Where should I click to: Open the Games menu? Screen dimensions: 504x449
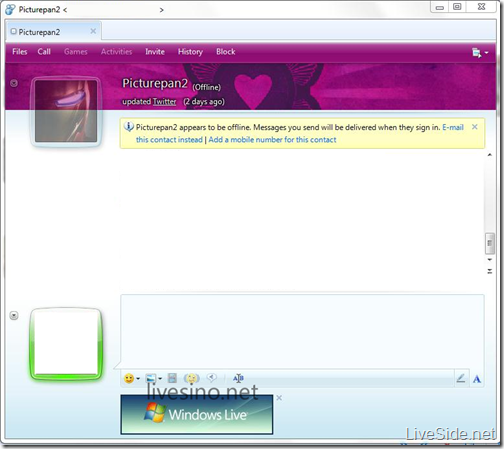[76, 52]
